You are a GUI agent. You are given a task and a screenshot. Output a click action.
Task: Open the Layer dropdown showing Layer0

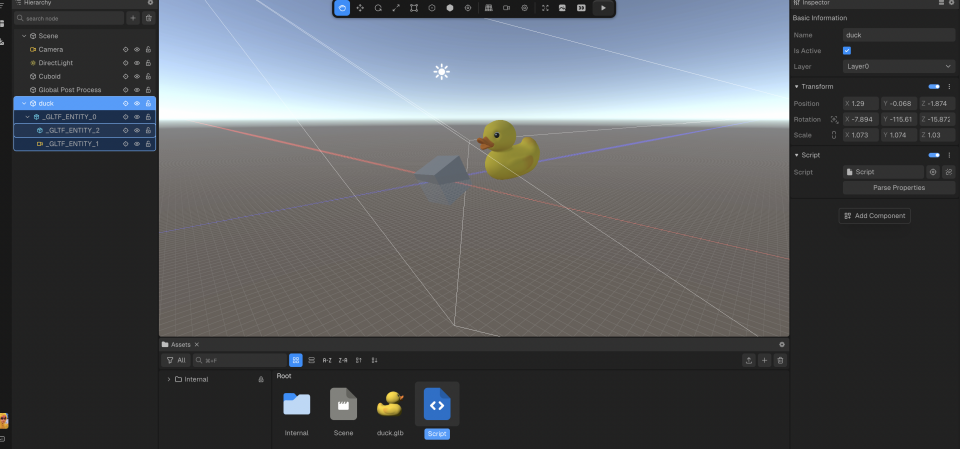(x=898, y=66)
